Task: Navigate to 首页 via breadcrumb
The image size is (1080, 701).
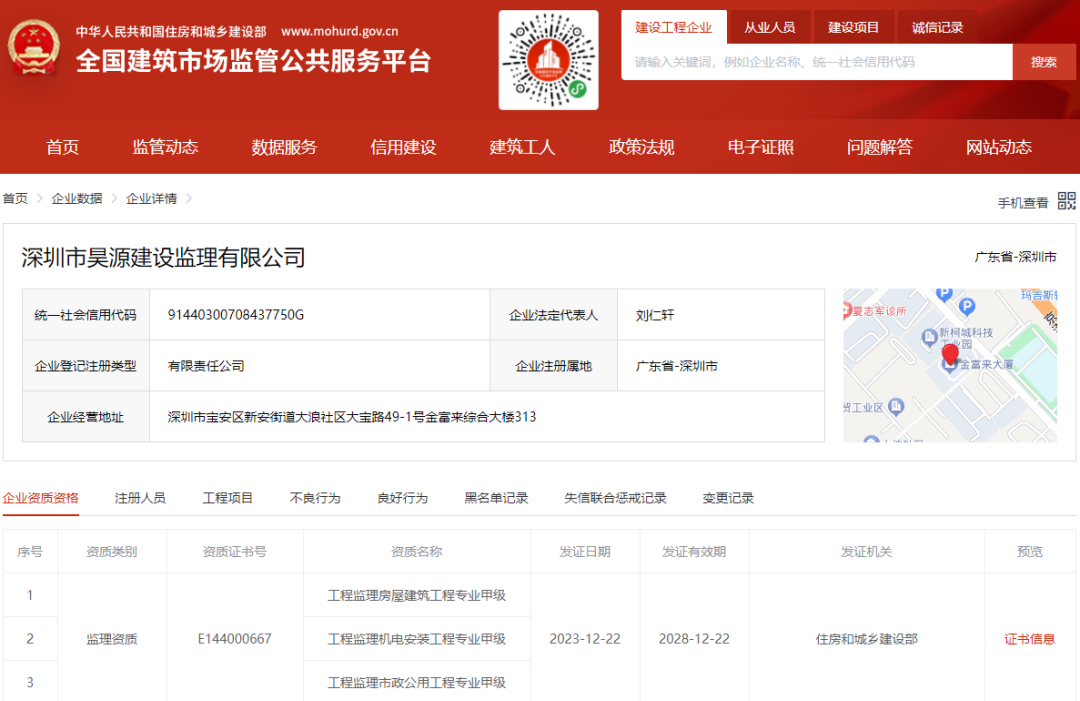Action: click(x=14, y=199)
